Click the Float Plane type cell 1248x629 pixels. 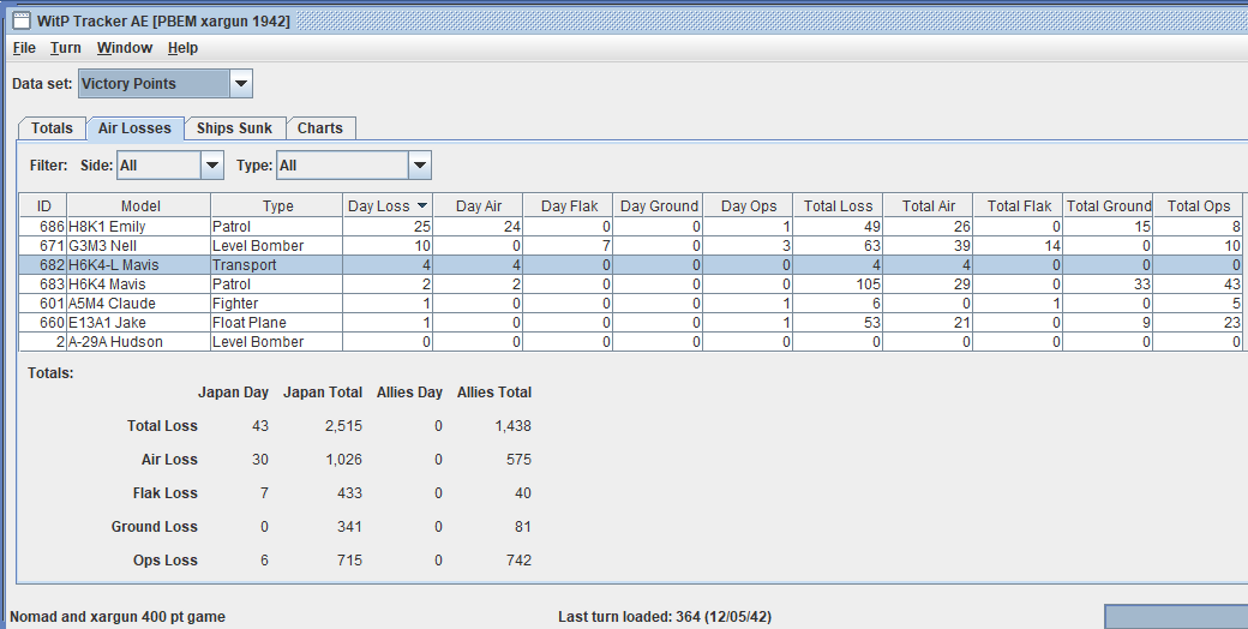[277, 322]
